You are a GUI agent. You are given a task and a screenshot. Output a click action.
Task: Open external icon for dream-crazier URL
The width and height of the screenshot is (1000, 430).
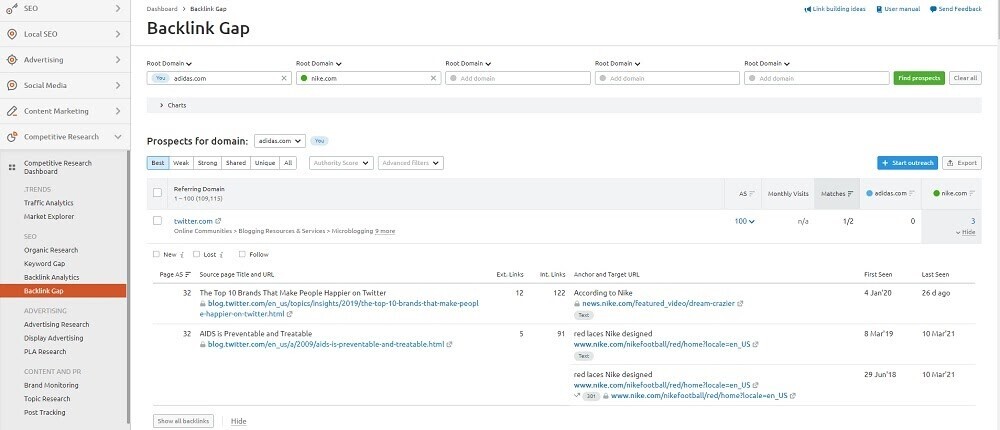(740, 304)
